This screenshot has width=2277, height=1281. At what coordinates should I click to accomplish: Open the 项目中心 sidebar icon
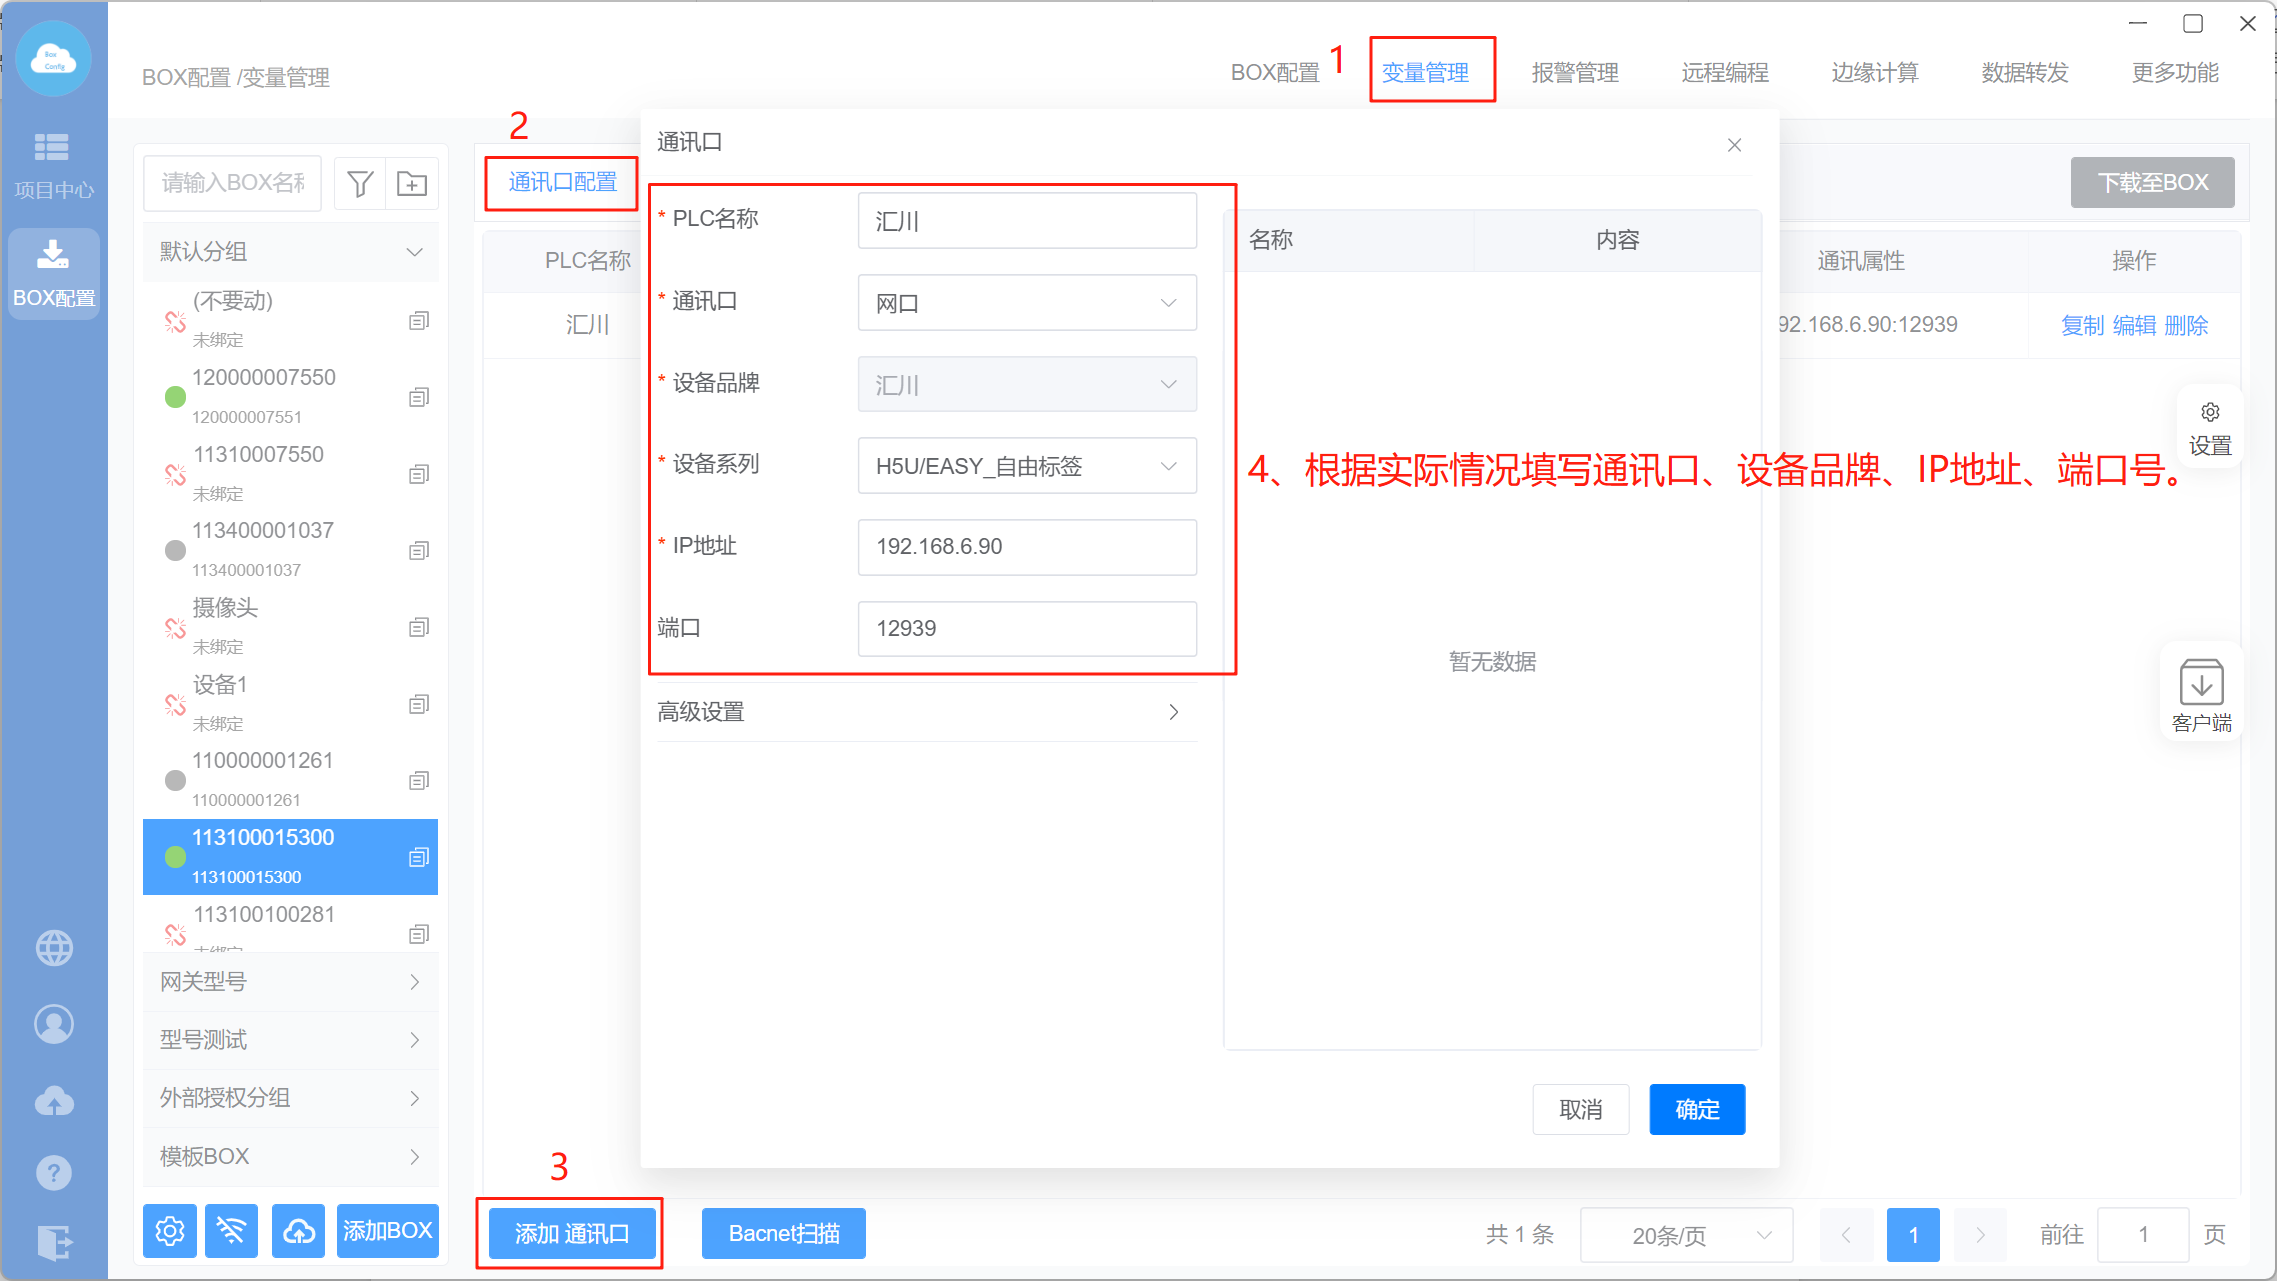pyautogui.click(x=53, y=165)
